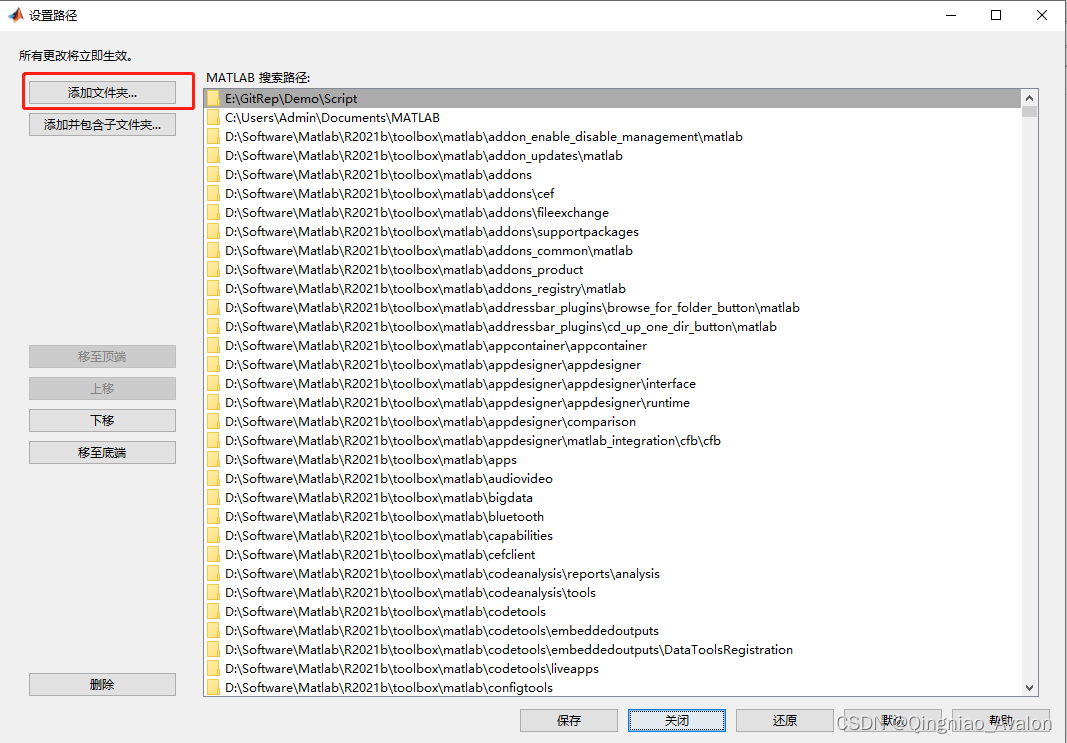Click folder icon for toolbox\matlab\addons row
Viewport: 1067px width, 743px height.
tap(214, 175)
